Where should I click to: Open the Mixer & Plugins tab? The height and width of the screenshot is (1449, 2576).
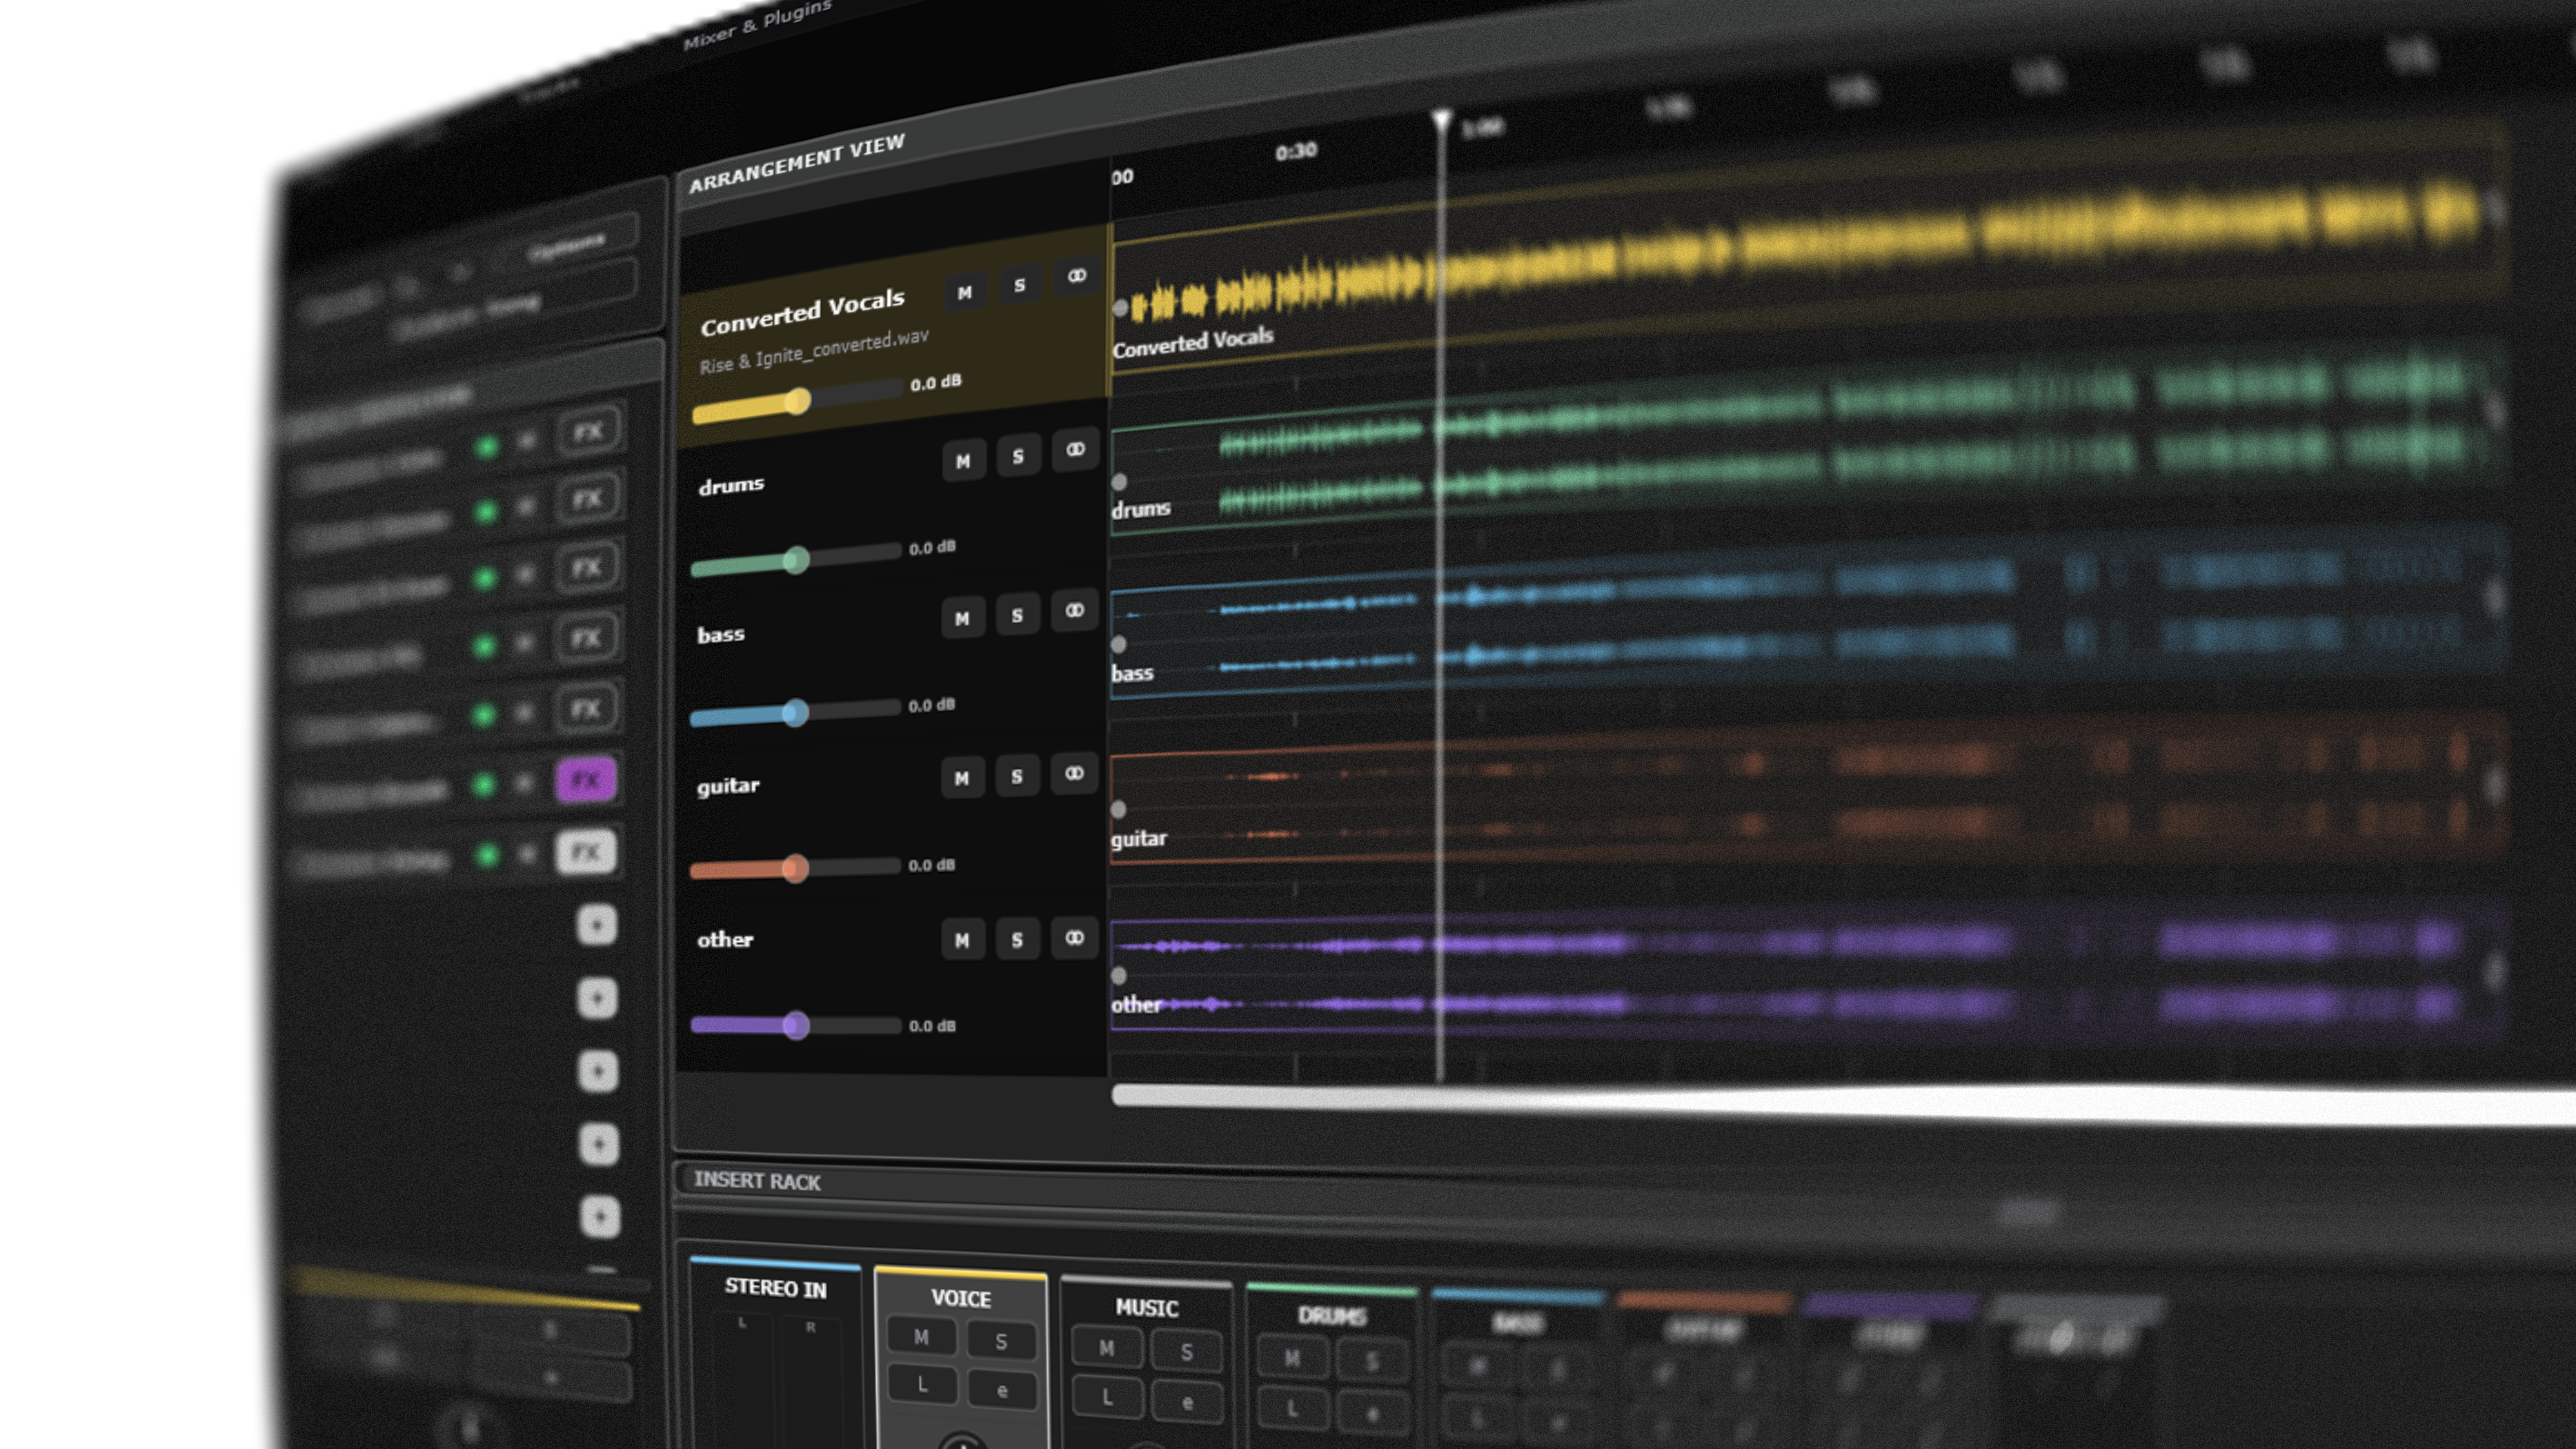[756, 26]
